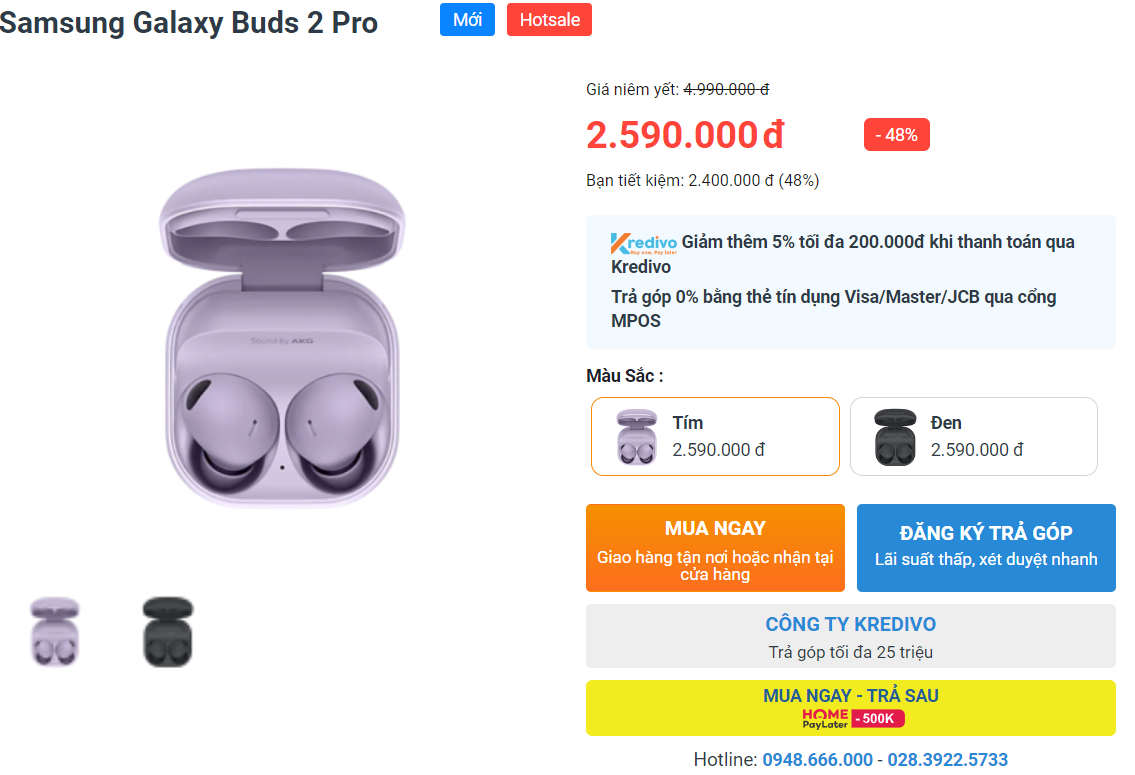The width and height of the screenshot is (1135, 775).
Task: Click the ĐĂNG KÝ TRẢ GÓP button
Action: point(986,548)
